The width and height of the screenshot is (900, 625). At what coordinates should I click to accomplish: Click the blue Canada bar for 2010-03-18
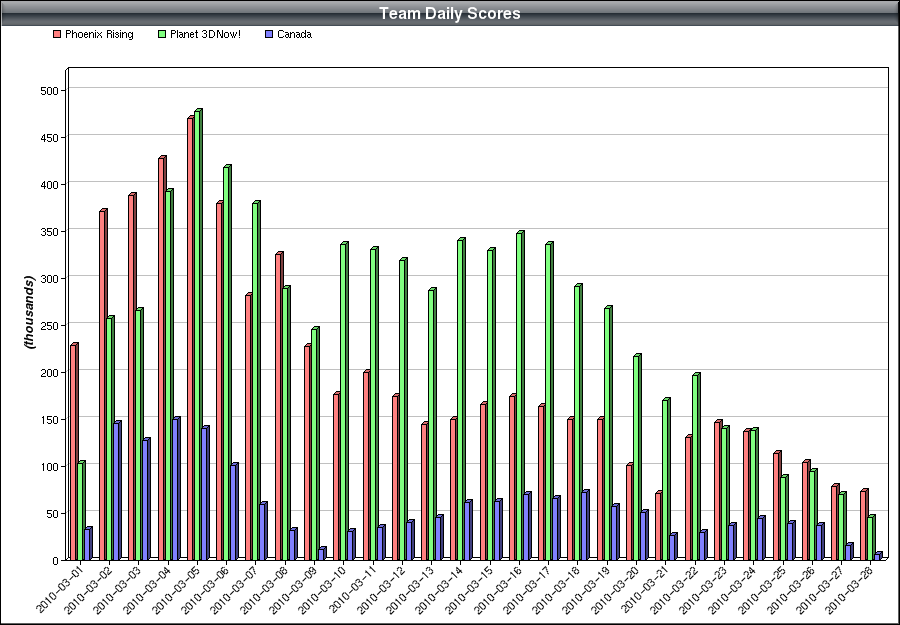pos(585,525)
